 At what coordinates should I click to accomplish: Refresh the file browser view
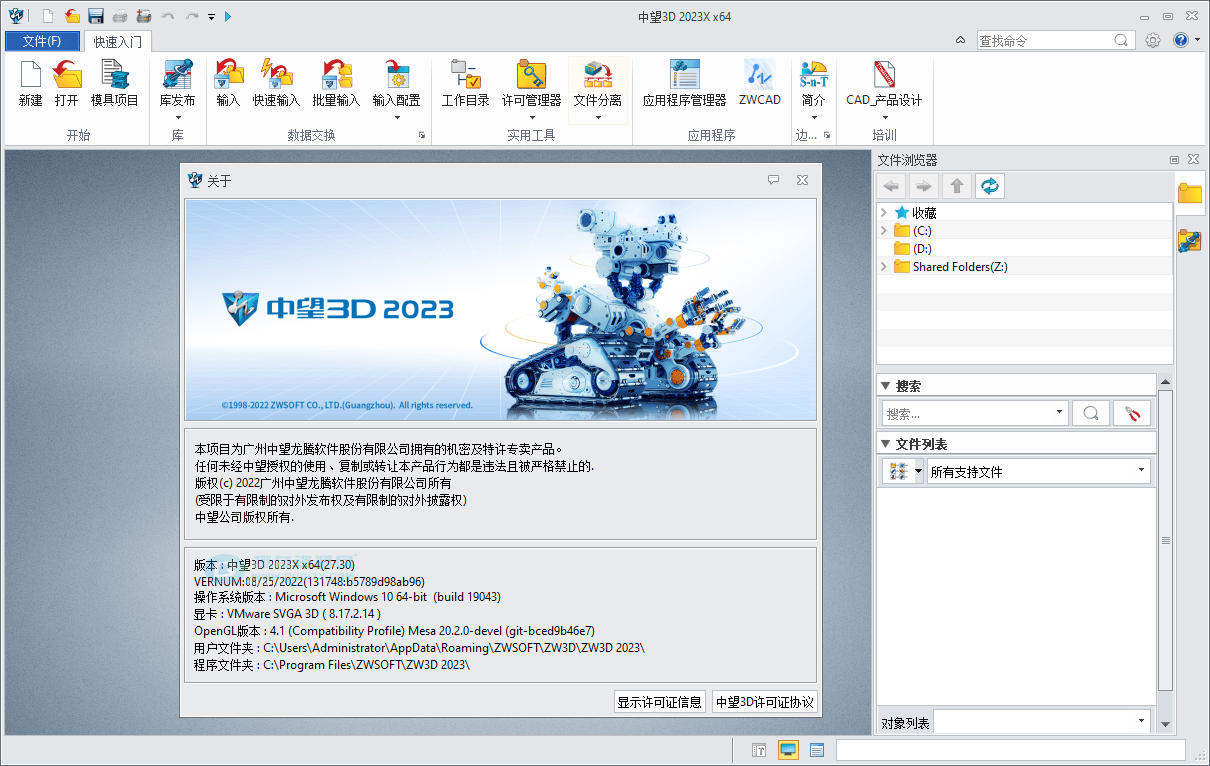pos(989,185)
